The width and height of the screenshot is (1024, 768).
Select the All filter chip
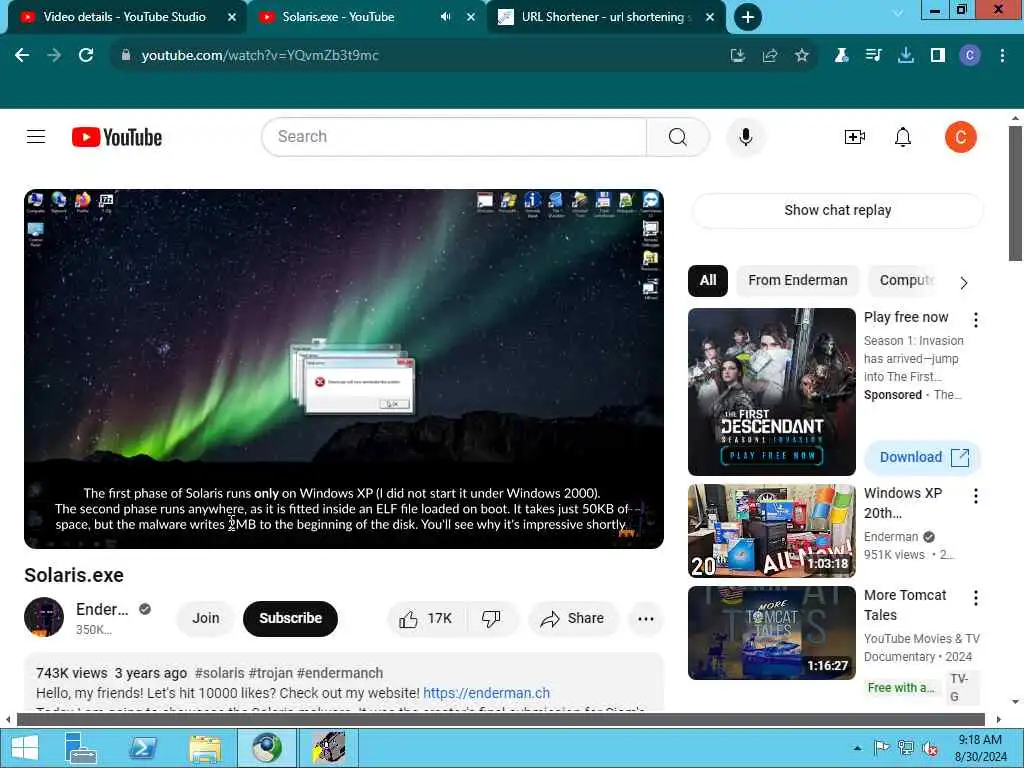click(x=708, y=280)
